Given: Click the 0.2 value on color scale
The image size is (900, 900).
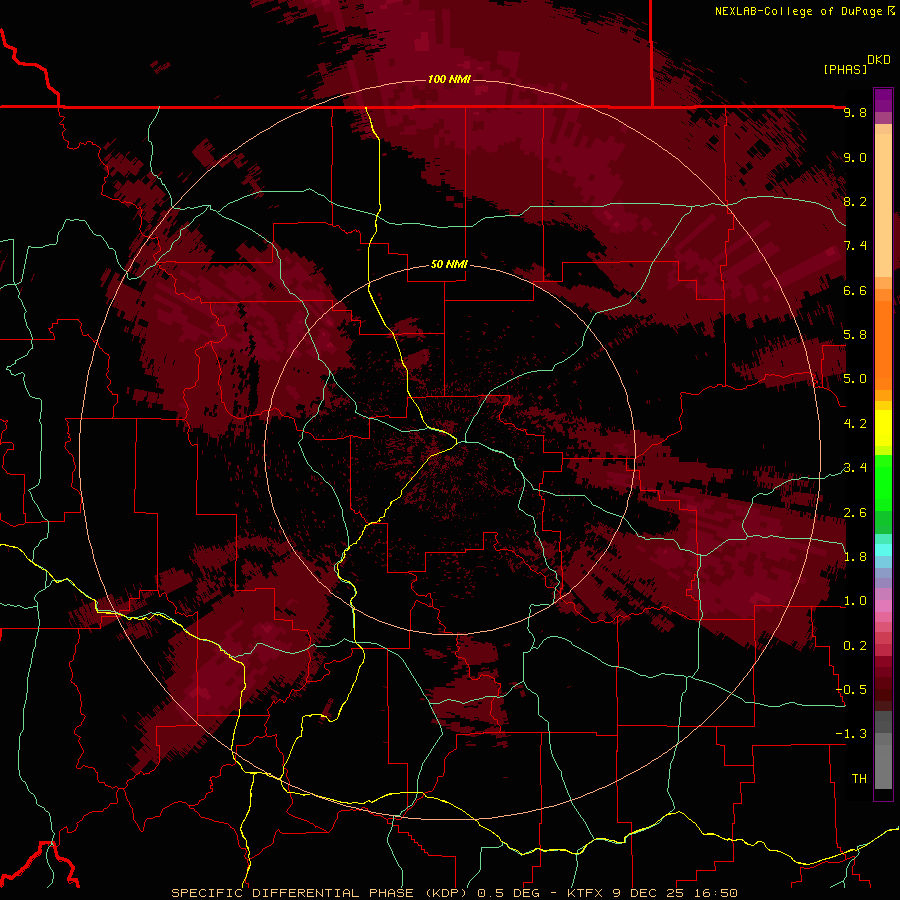Looking at the screenshot, I should point(855,646).
